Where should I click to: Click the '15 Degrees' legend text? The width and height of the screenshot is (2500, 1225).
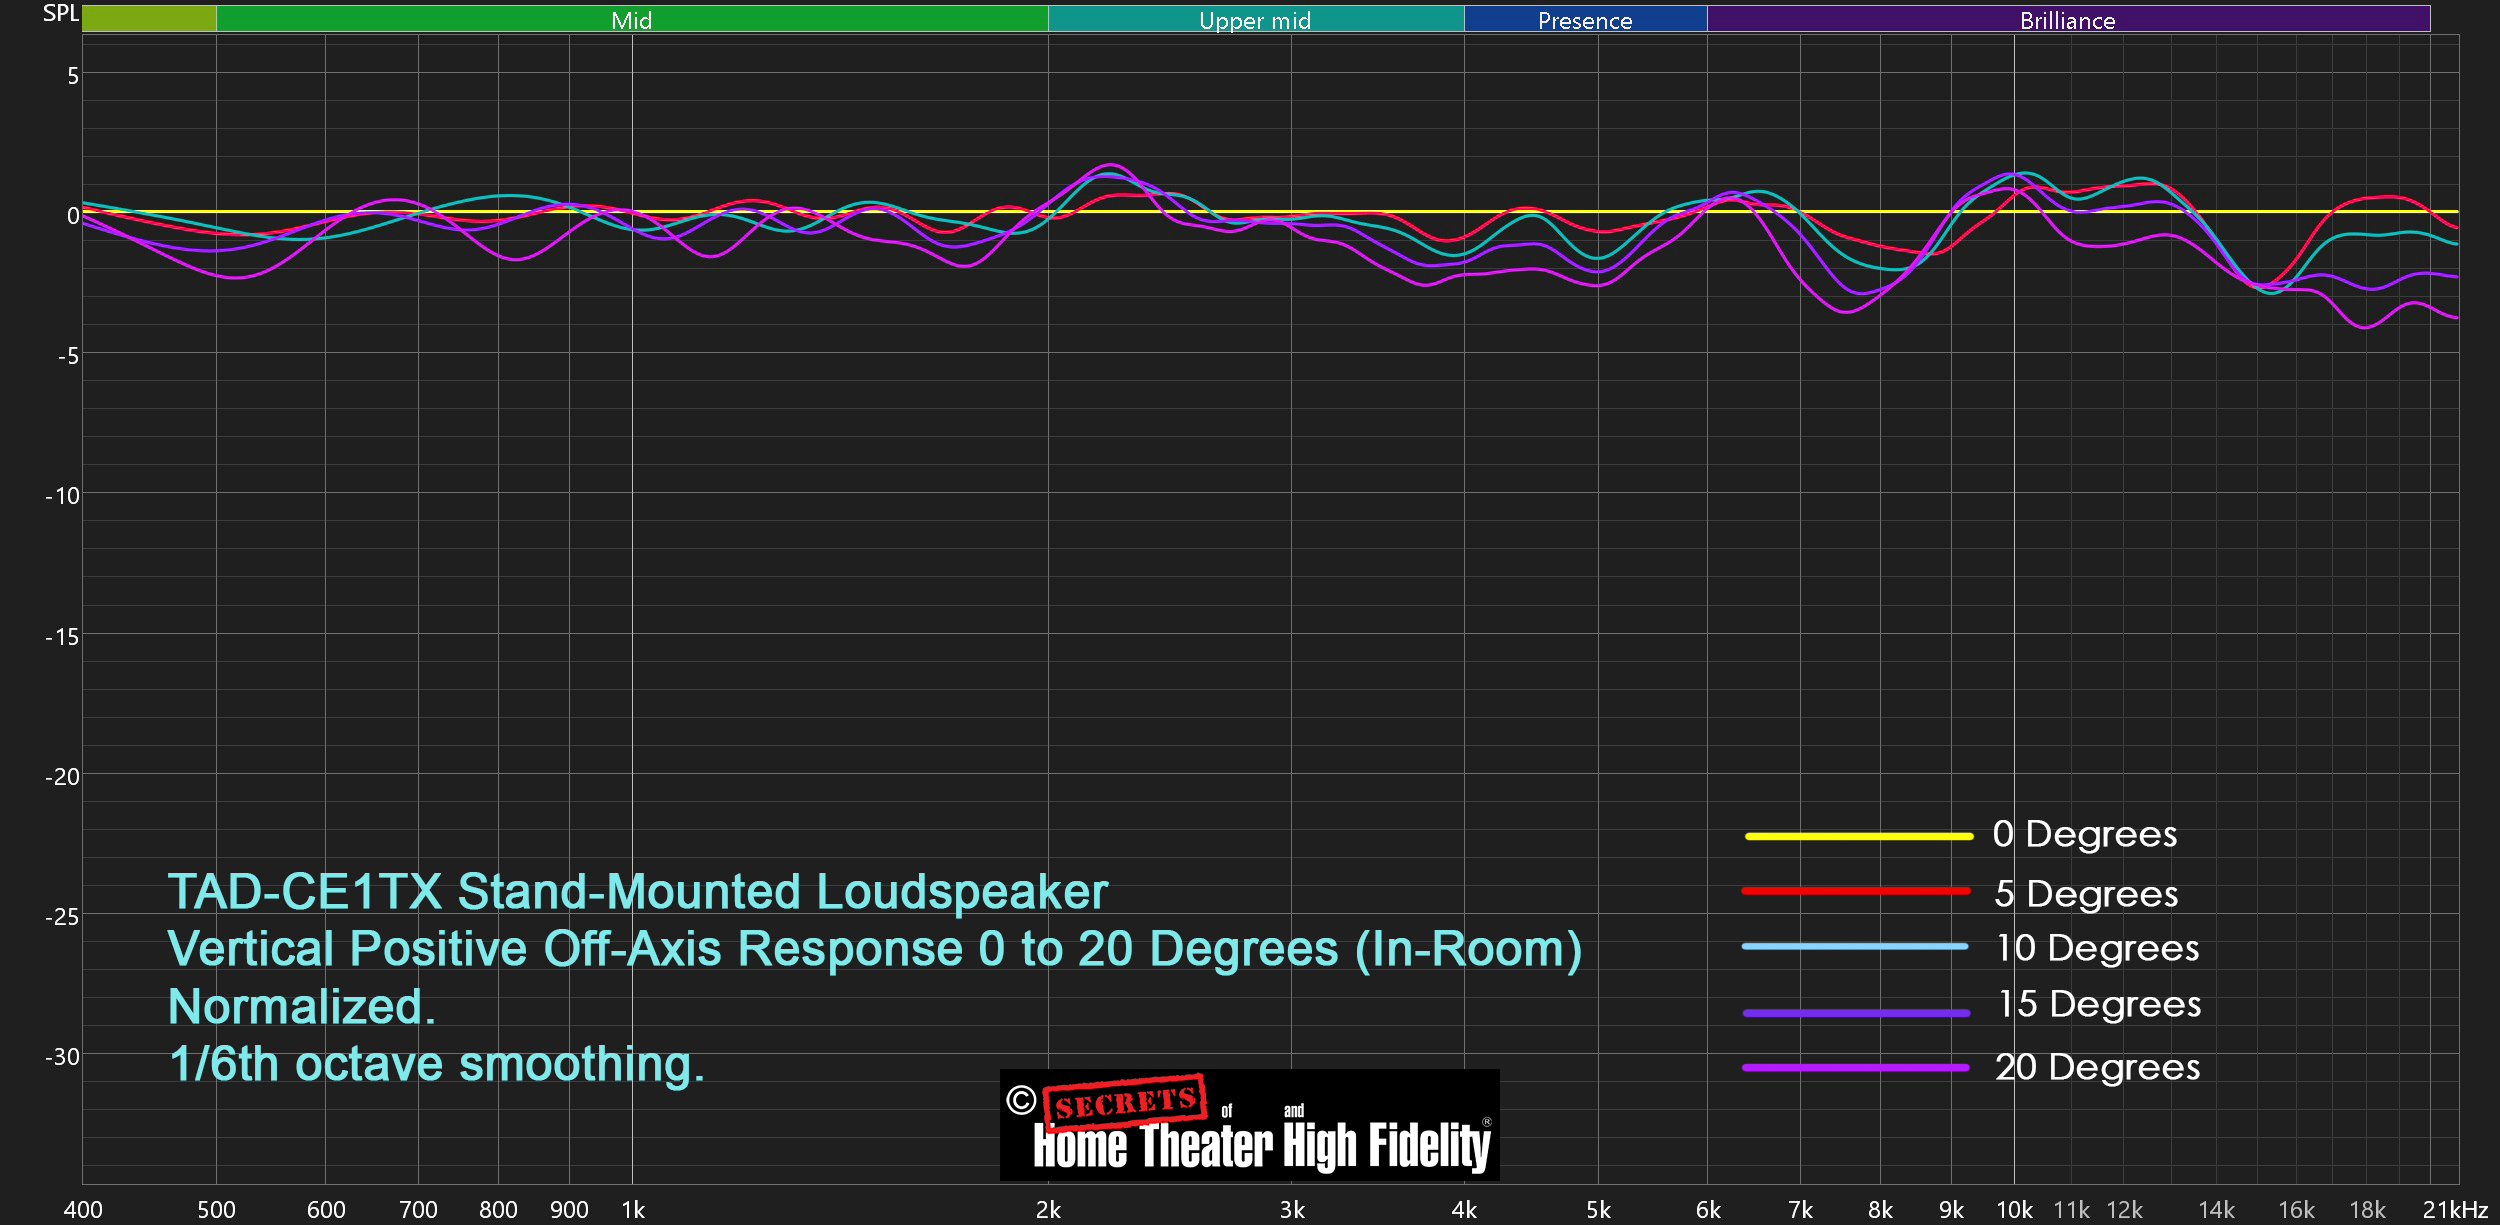[x=2100, y=1004]
